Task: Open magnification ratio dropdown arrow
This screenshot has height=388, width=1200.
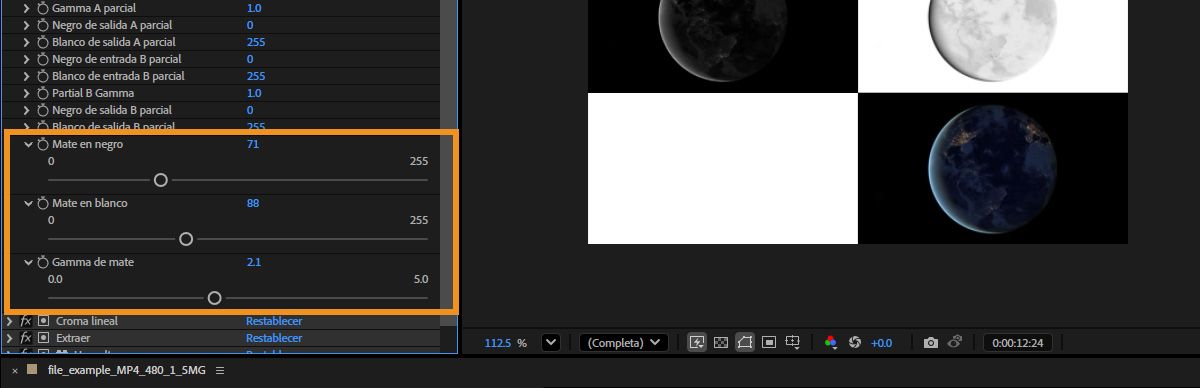Action: [550, 342]
